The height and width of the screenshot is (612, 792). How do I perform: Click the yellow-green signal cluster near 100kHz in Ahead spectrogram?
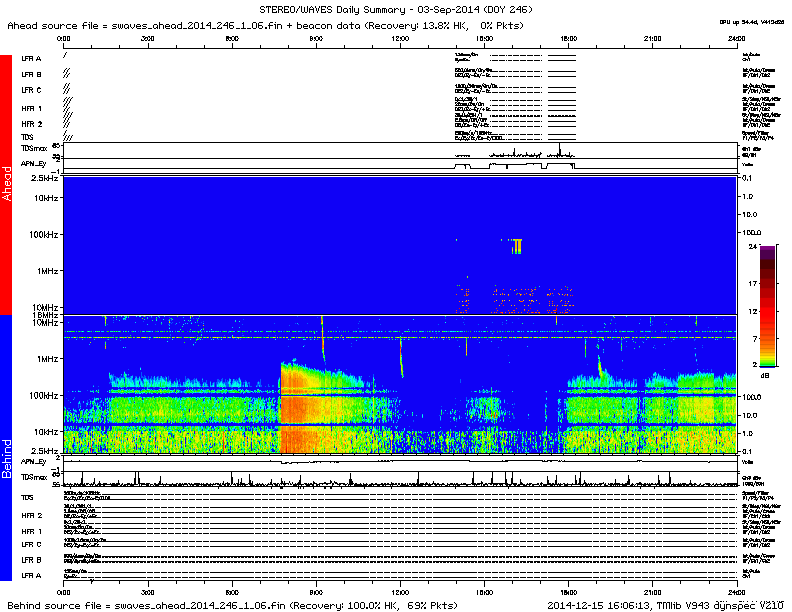pyautogui.click(x=516, y=246)
